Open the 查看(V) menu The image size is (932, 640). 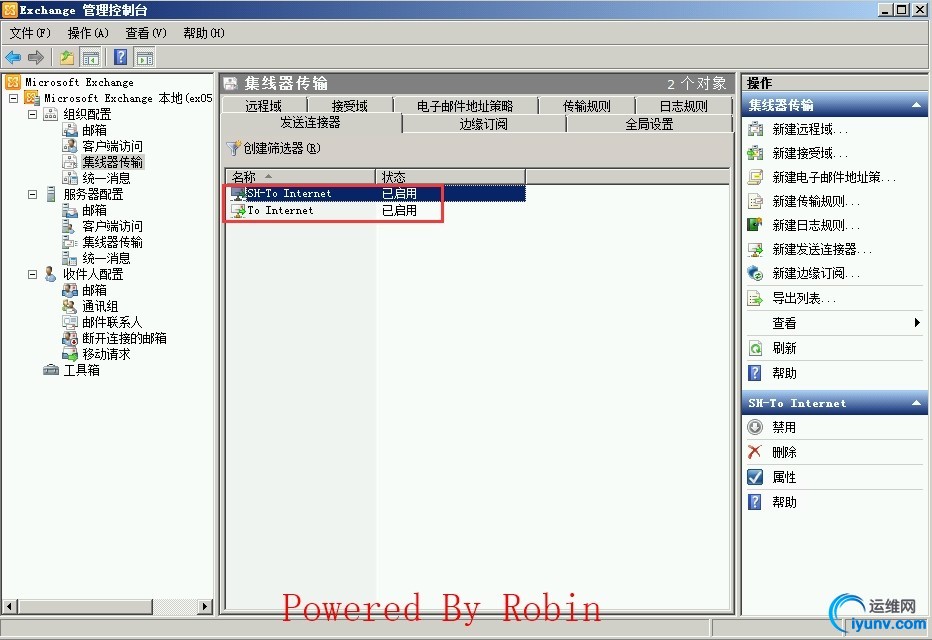tap(146, 33)
